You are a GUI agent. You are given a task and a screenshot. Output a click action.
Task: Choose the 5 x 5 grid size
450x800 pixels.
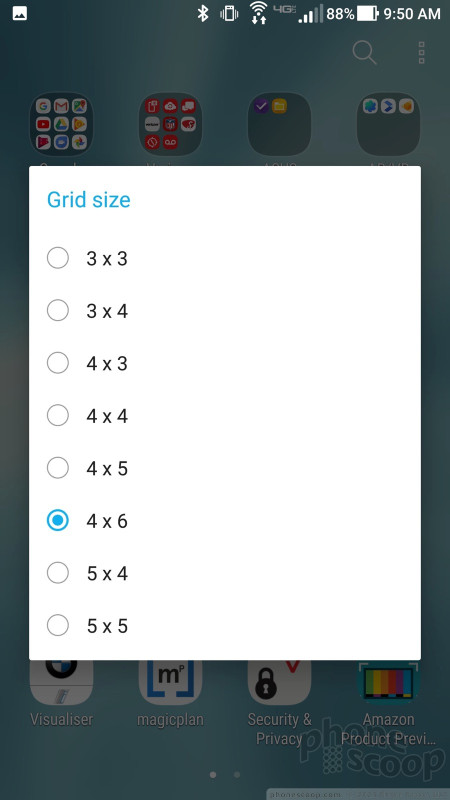[225, 626]
